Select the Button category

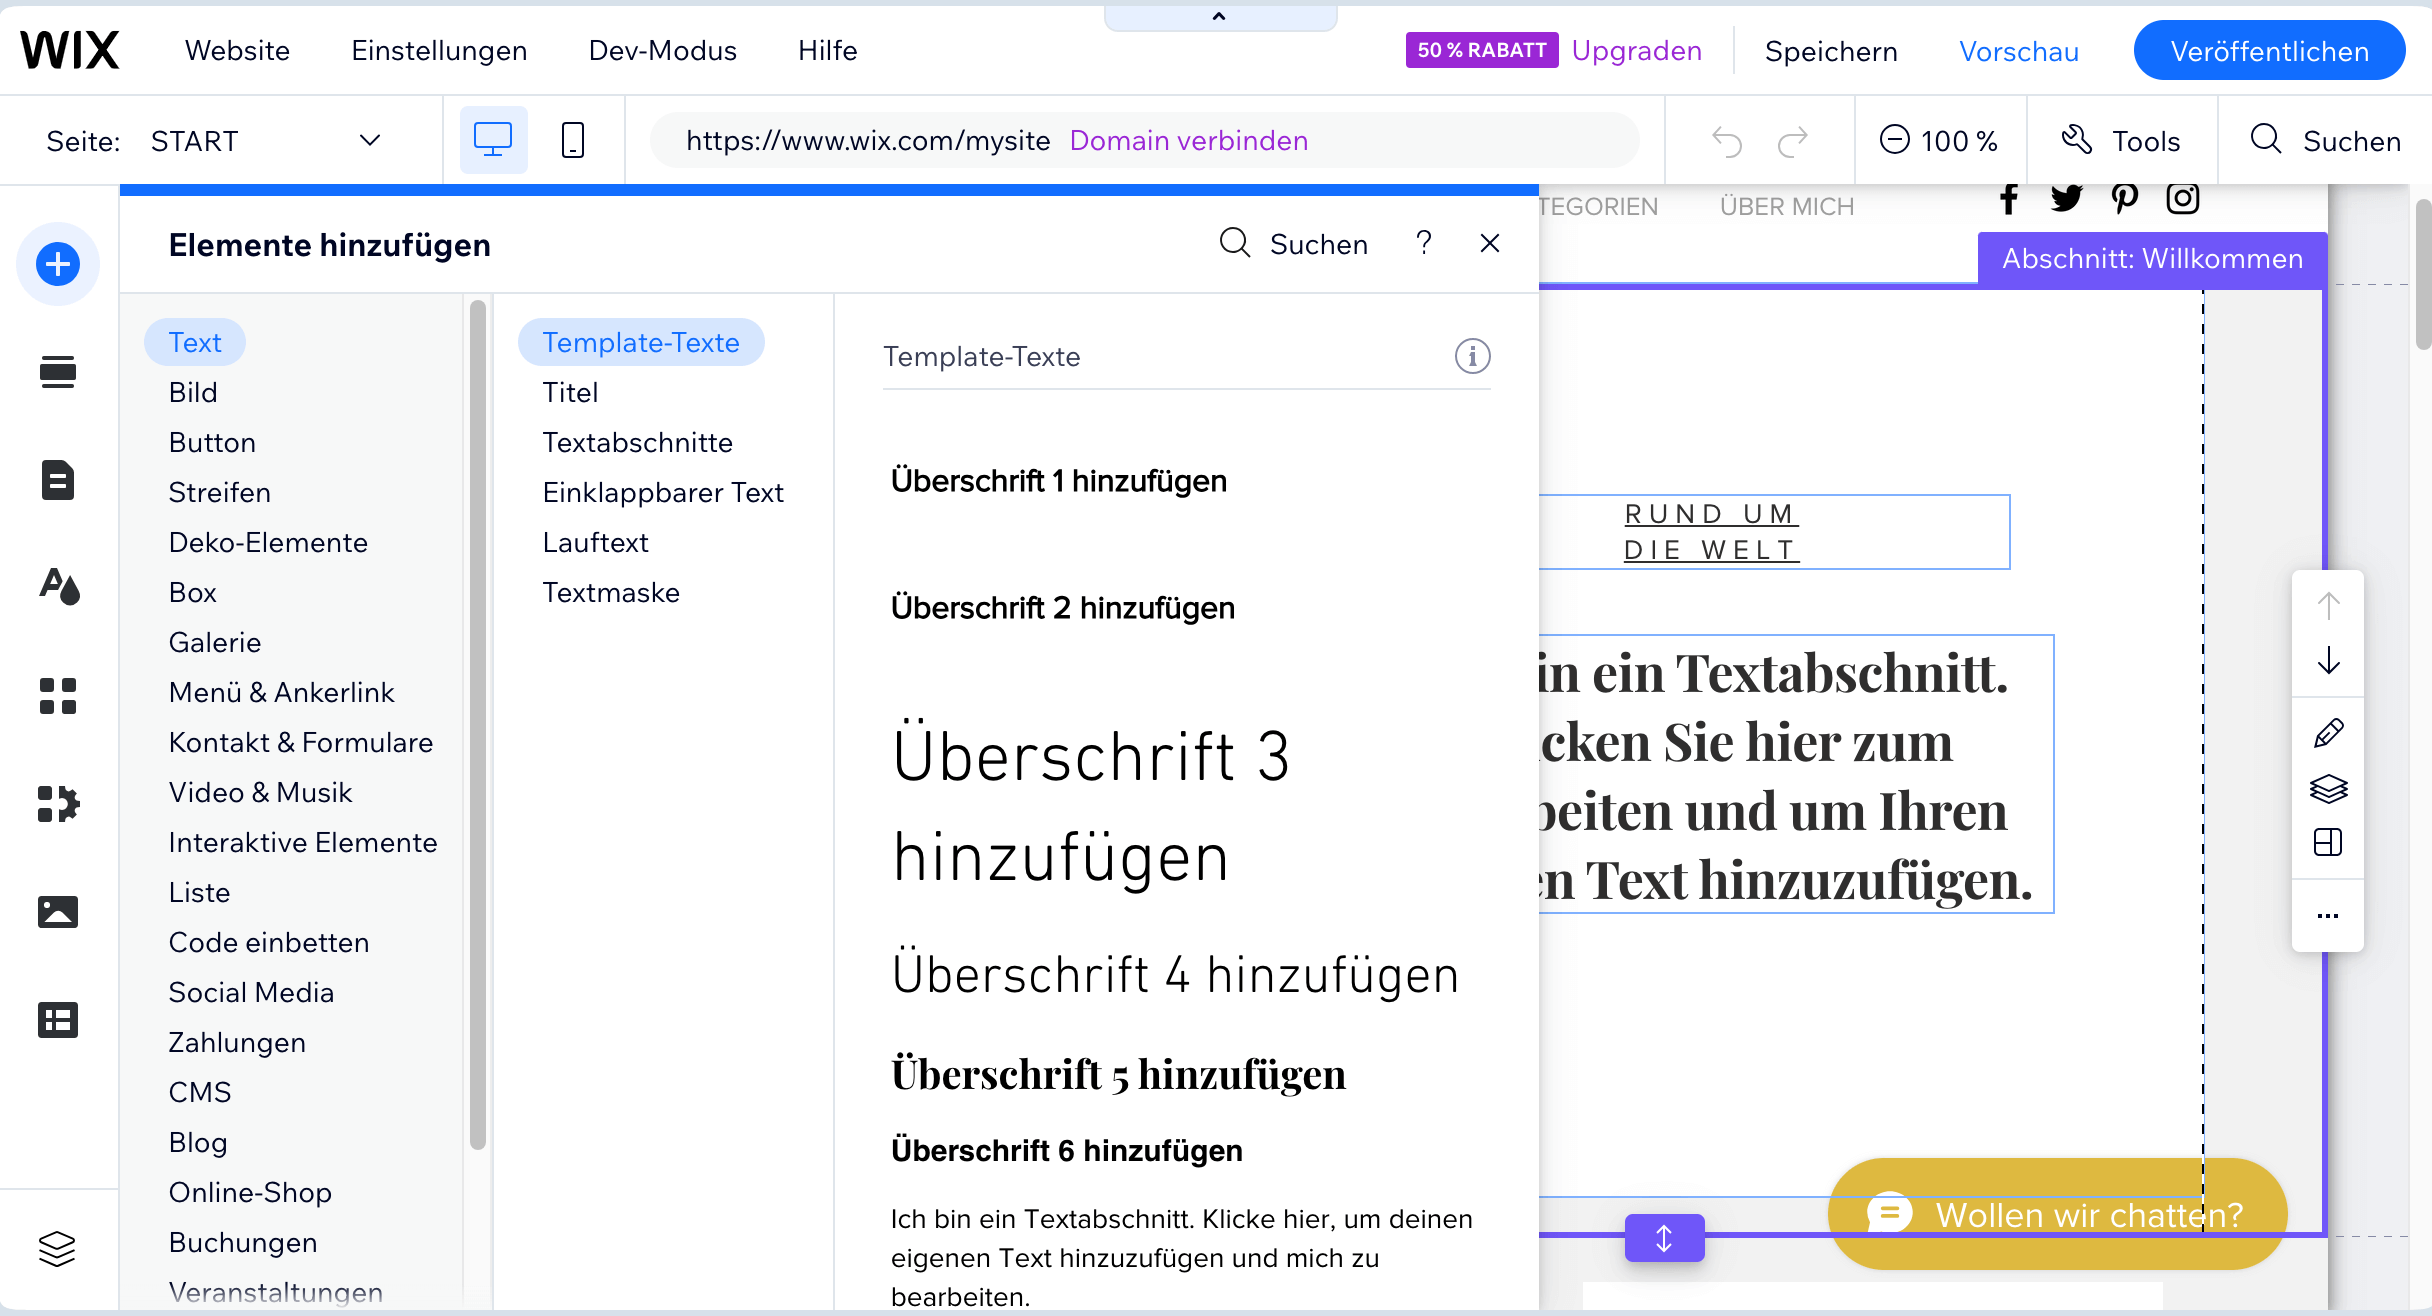(212, 442)
